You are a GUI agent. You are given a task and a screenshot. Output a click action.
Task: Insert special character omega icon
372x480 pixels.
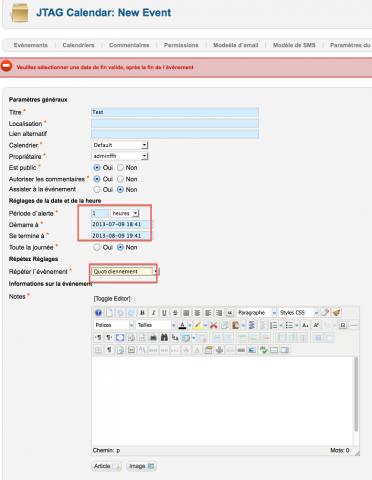tap(343, 325)
